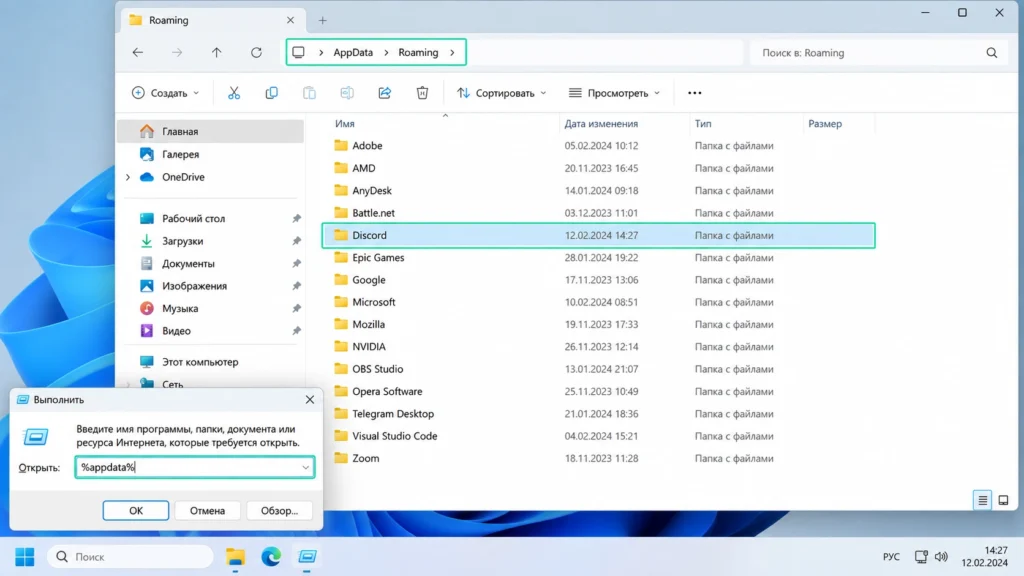1024x576 pixels.
Task: Click the Rename toolbar icon
Action: coord(347,93)
